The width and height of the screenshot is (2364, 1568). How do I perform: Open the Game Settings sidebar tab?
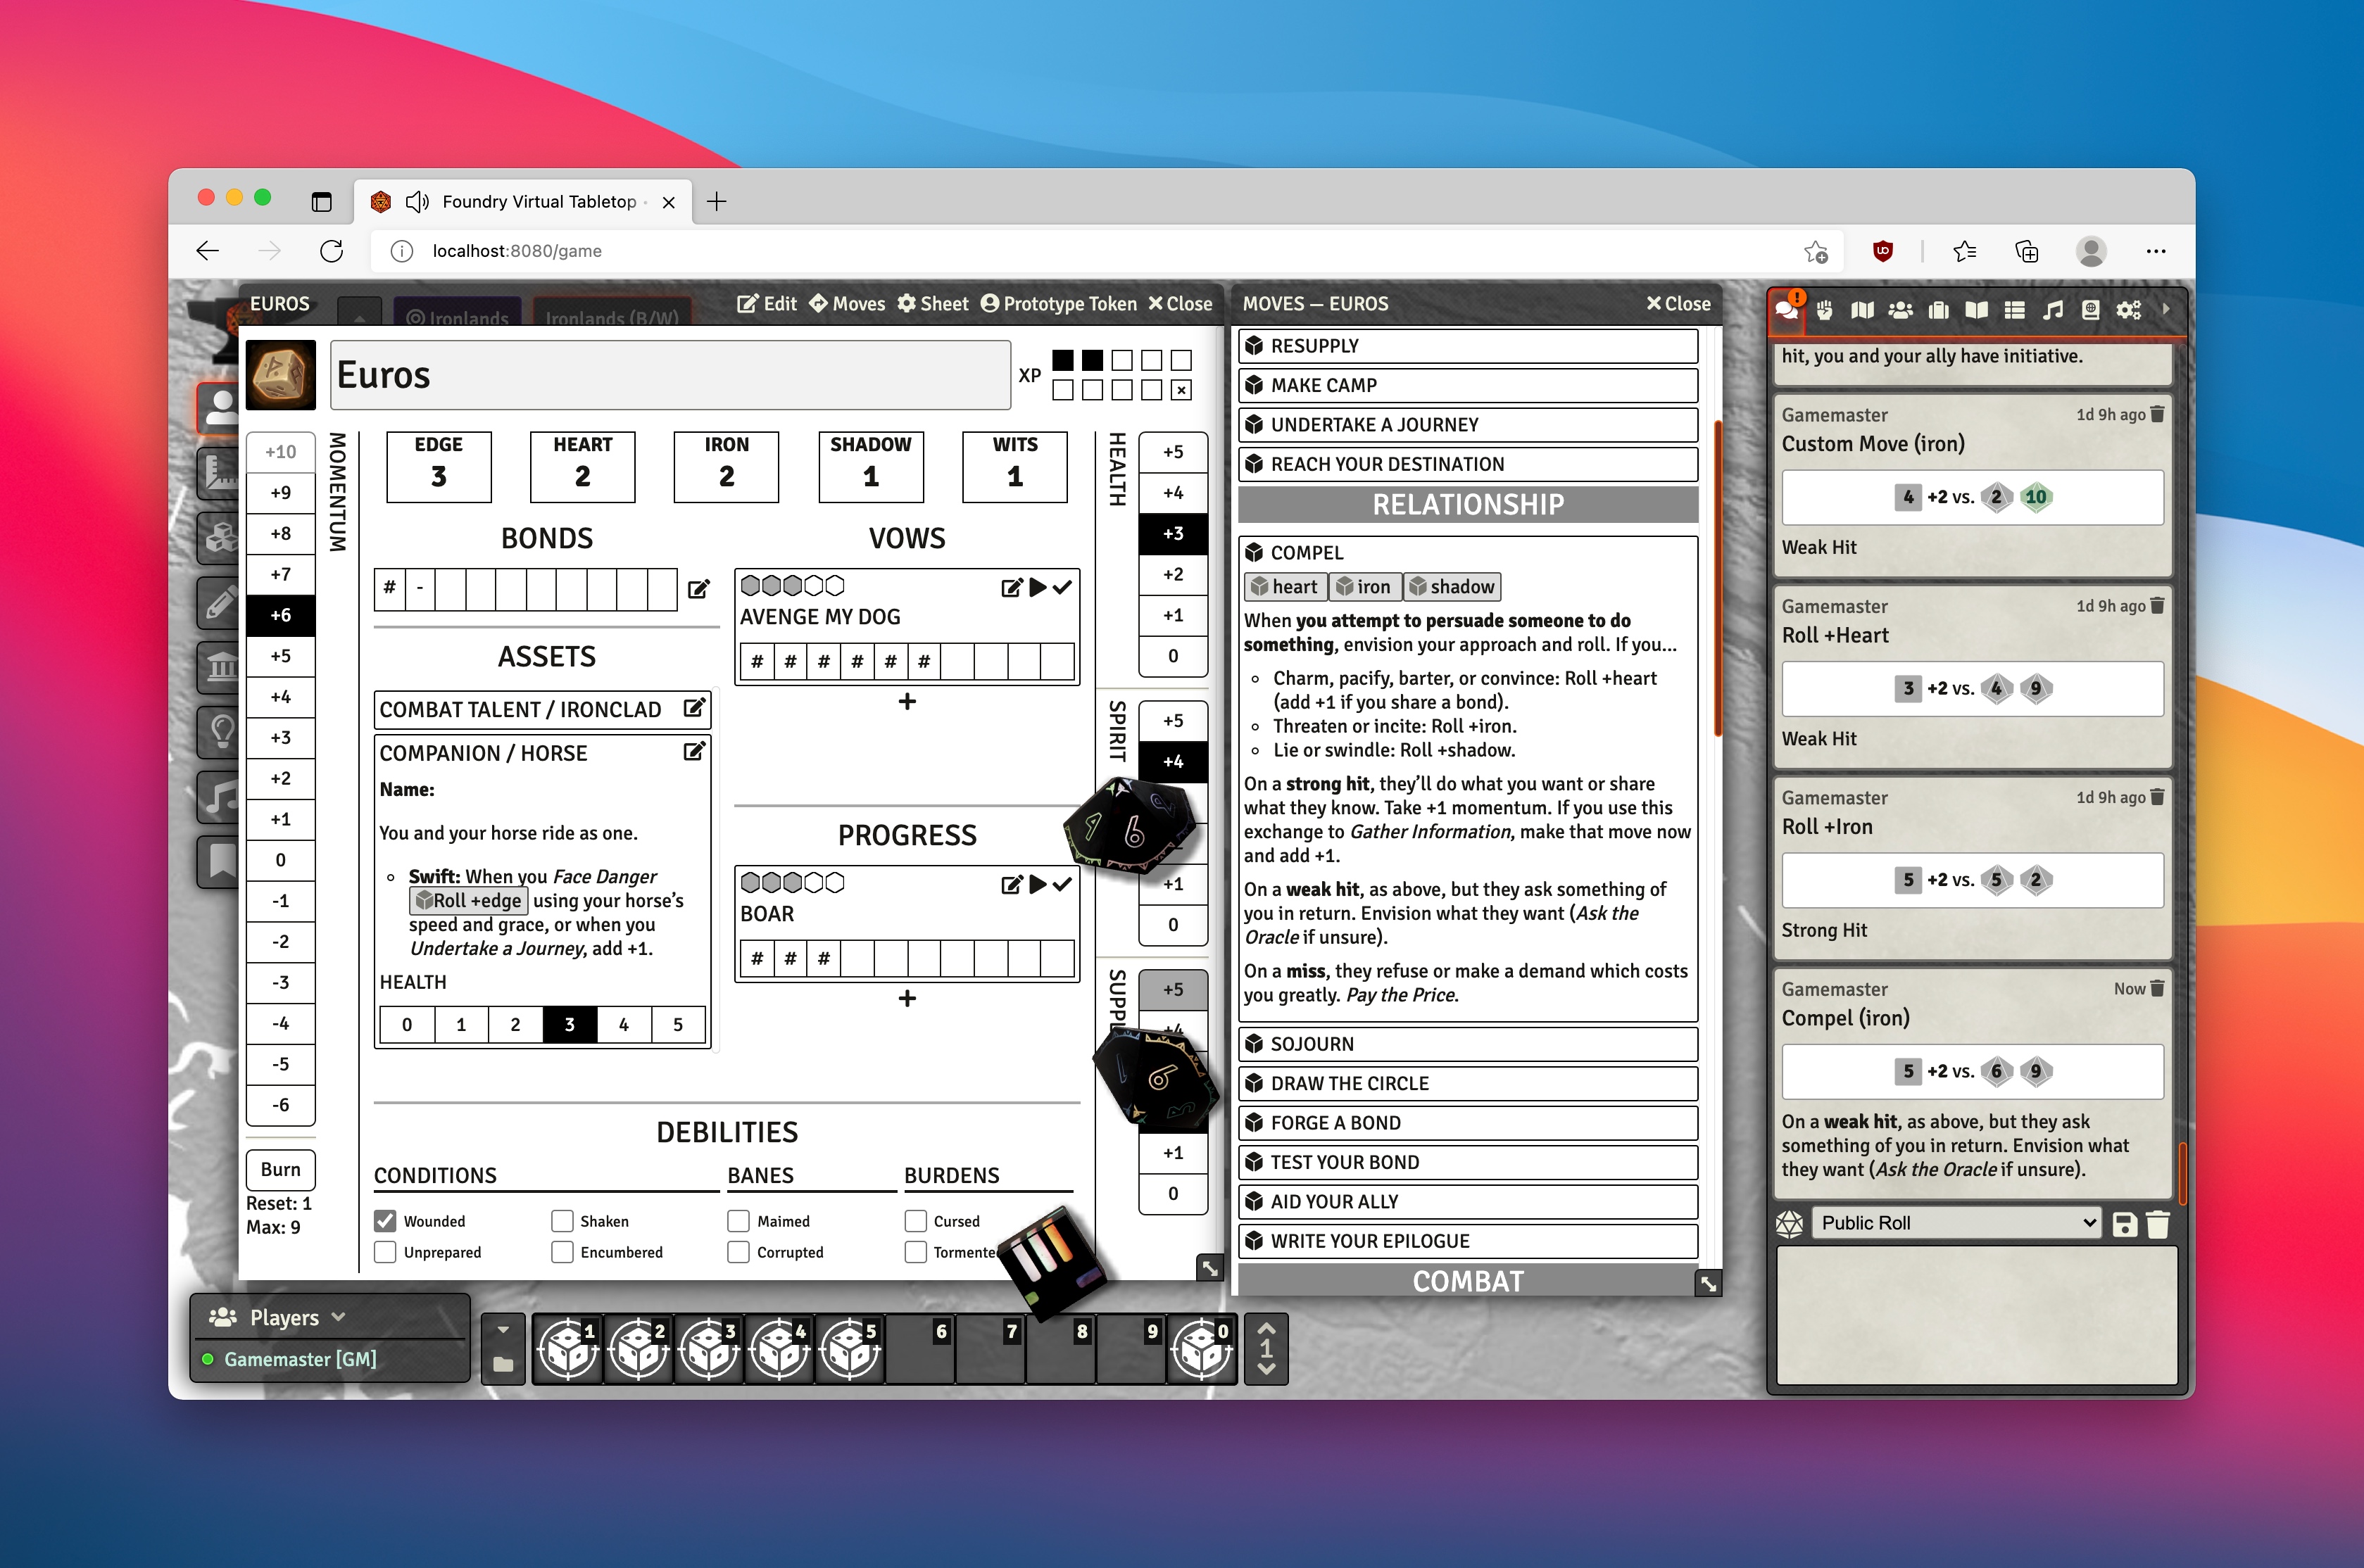point(2128,311)
